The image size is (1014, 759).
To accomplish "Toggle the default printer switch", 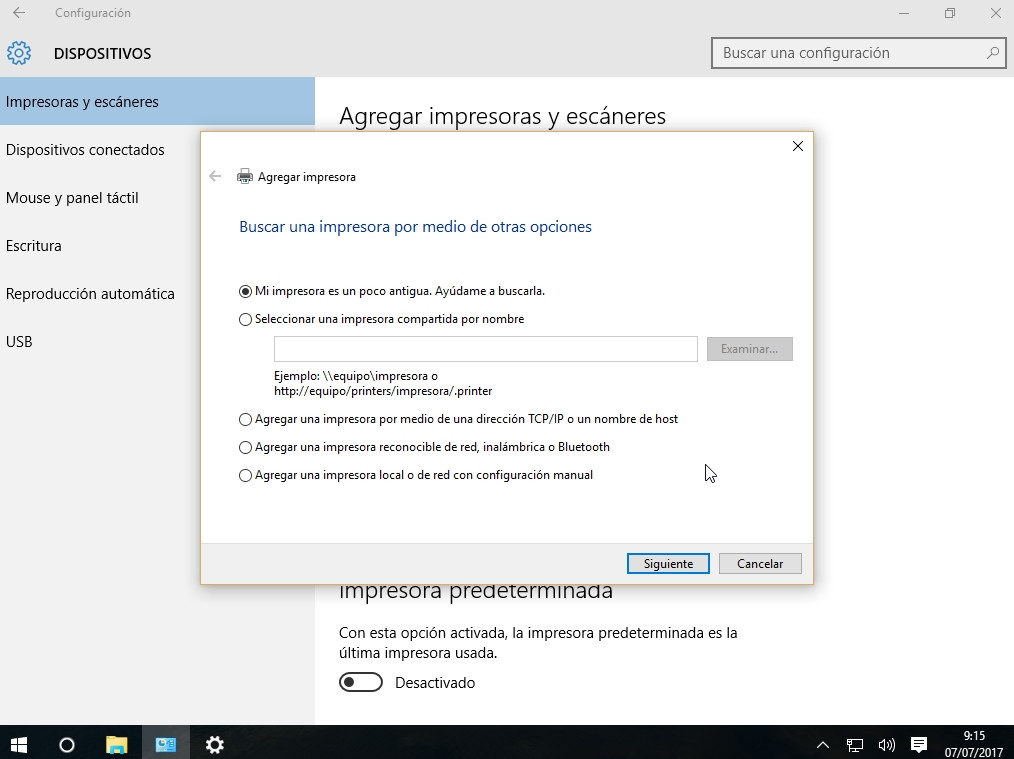I will pos(361,682).
